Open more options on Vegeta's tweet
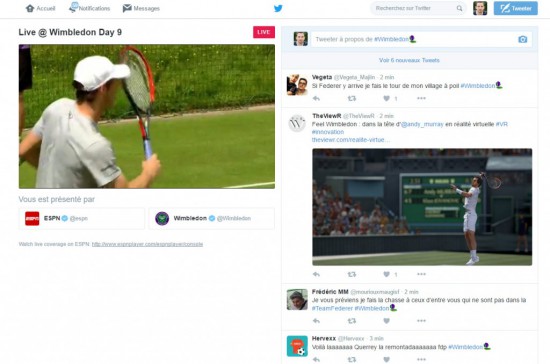The width and height of the screenshot is (550, 364). (421, 99)
